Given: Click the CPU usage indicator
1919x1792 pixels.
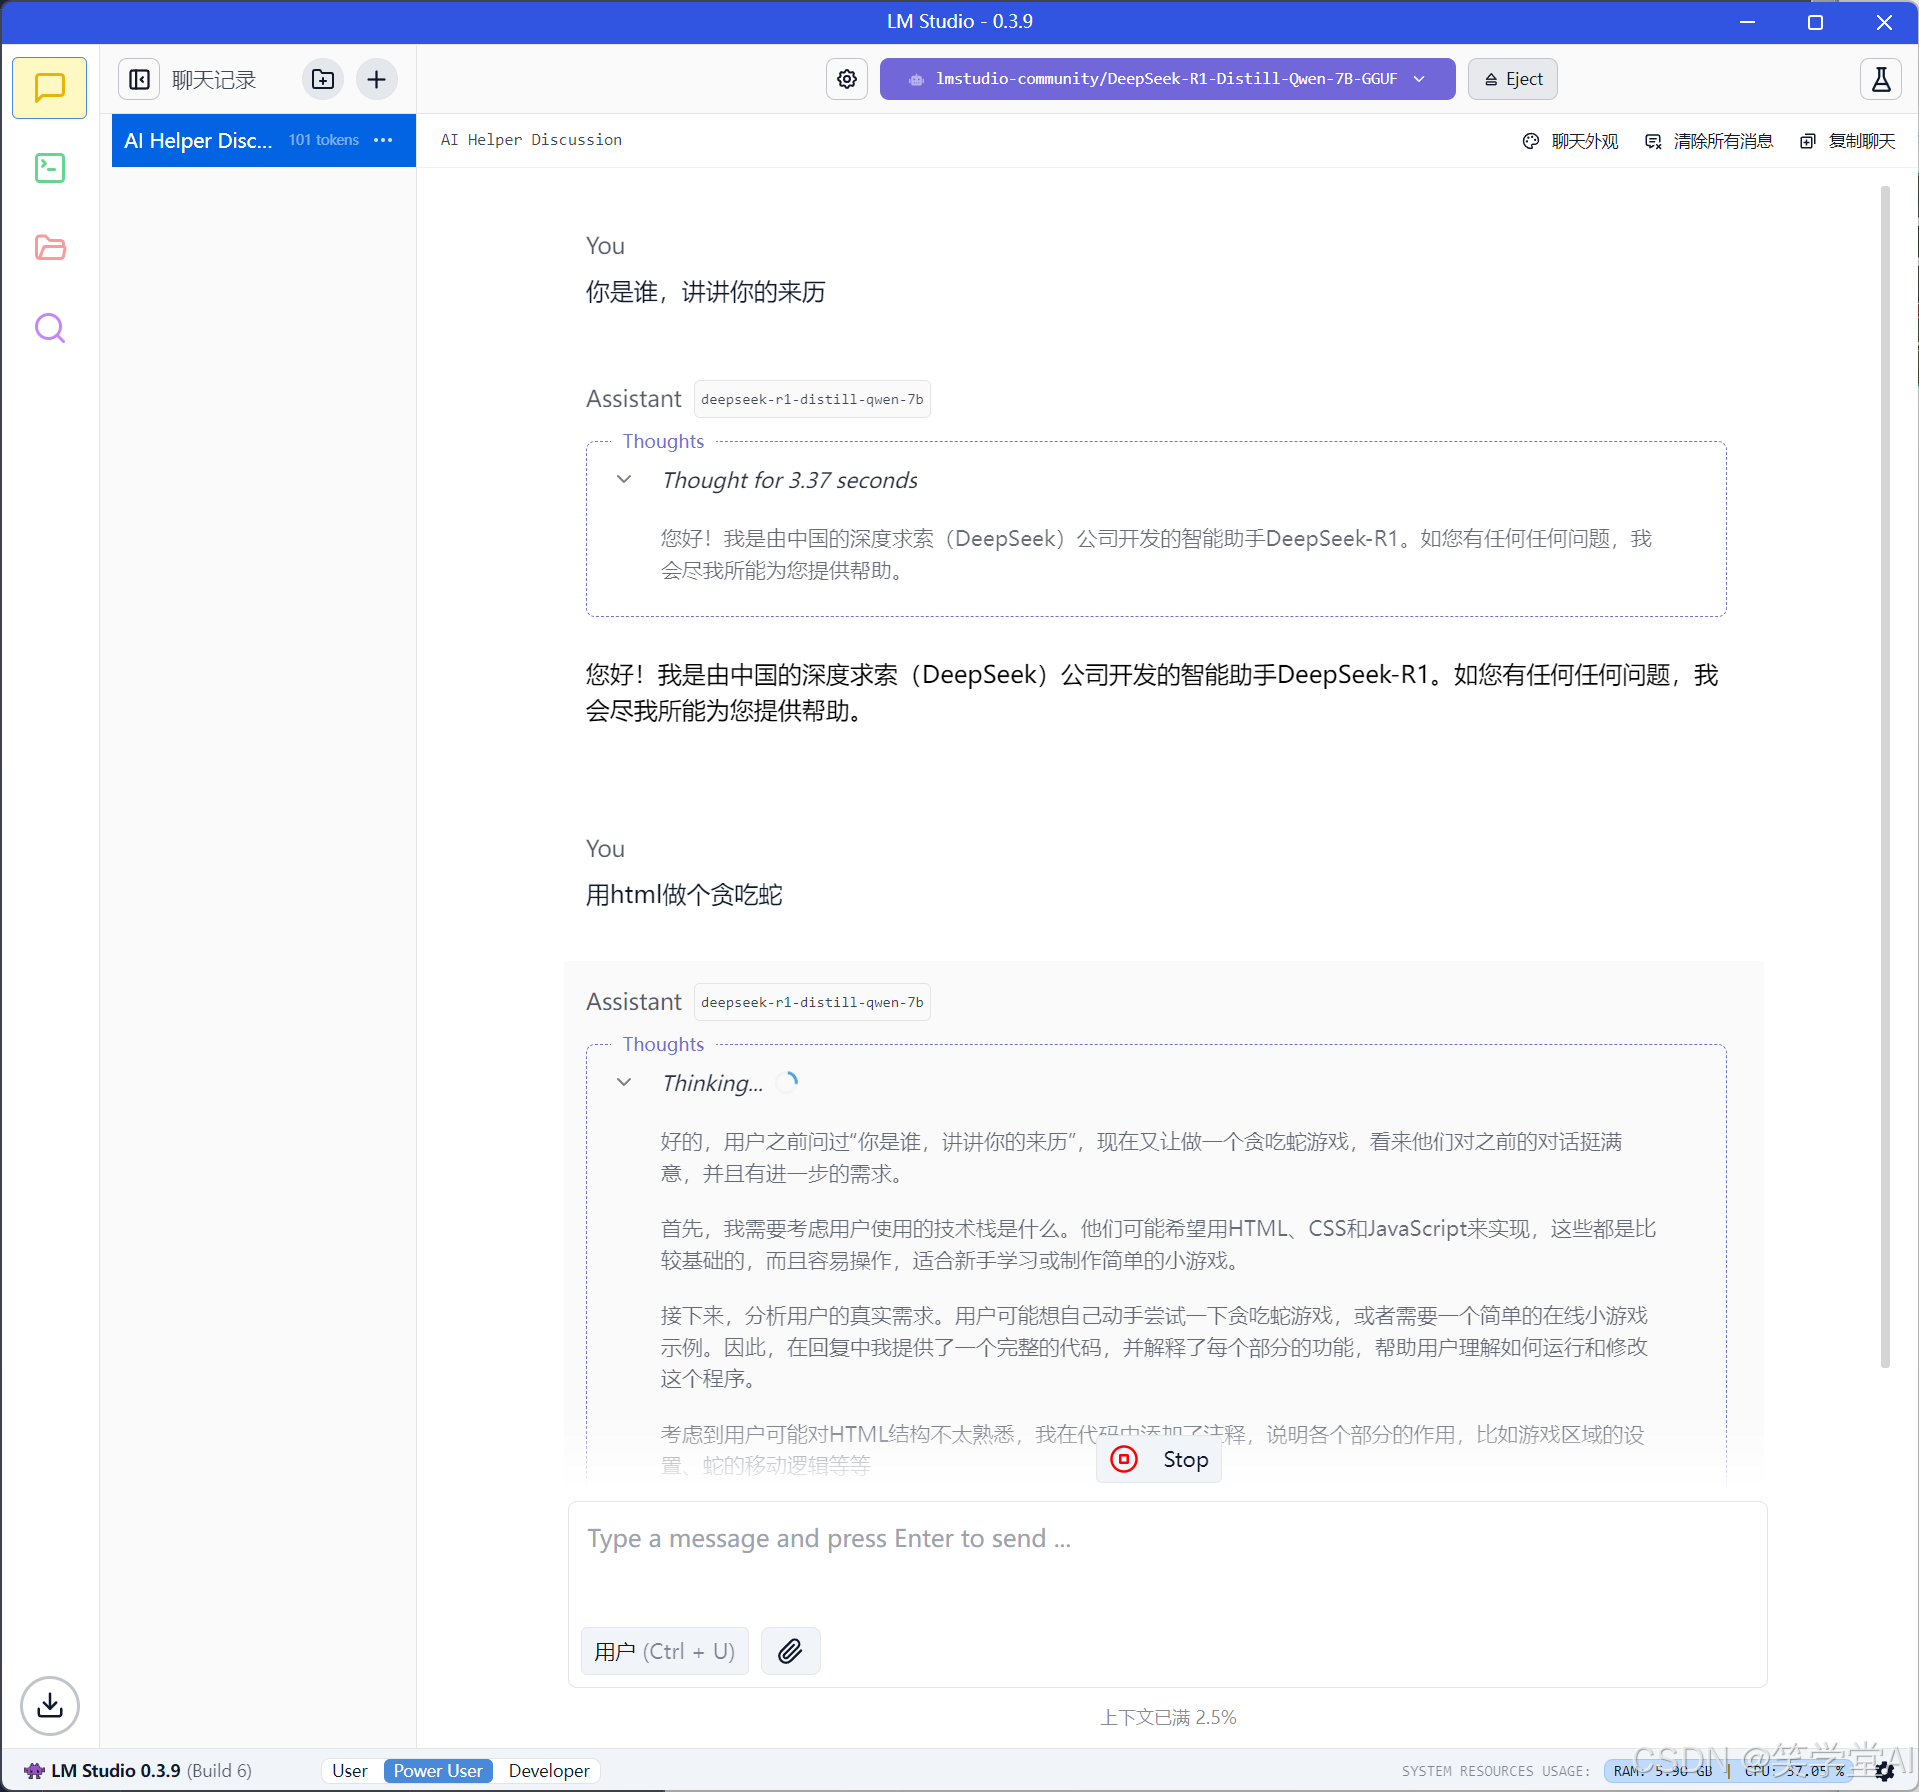Looking at the screenshot, I should tap(1794, 1771).
